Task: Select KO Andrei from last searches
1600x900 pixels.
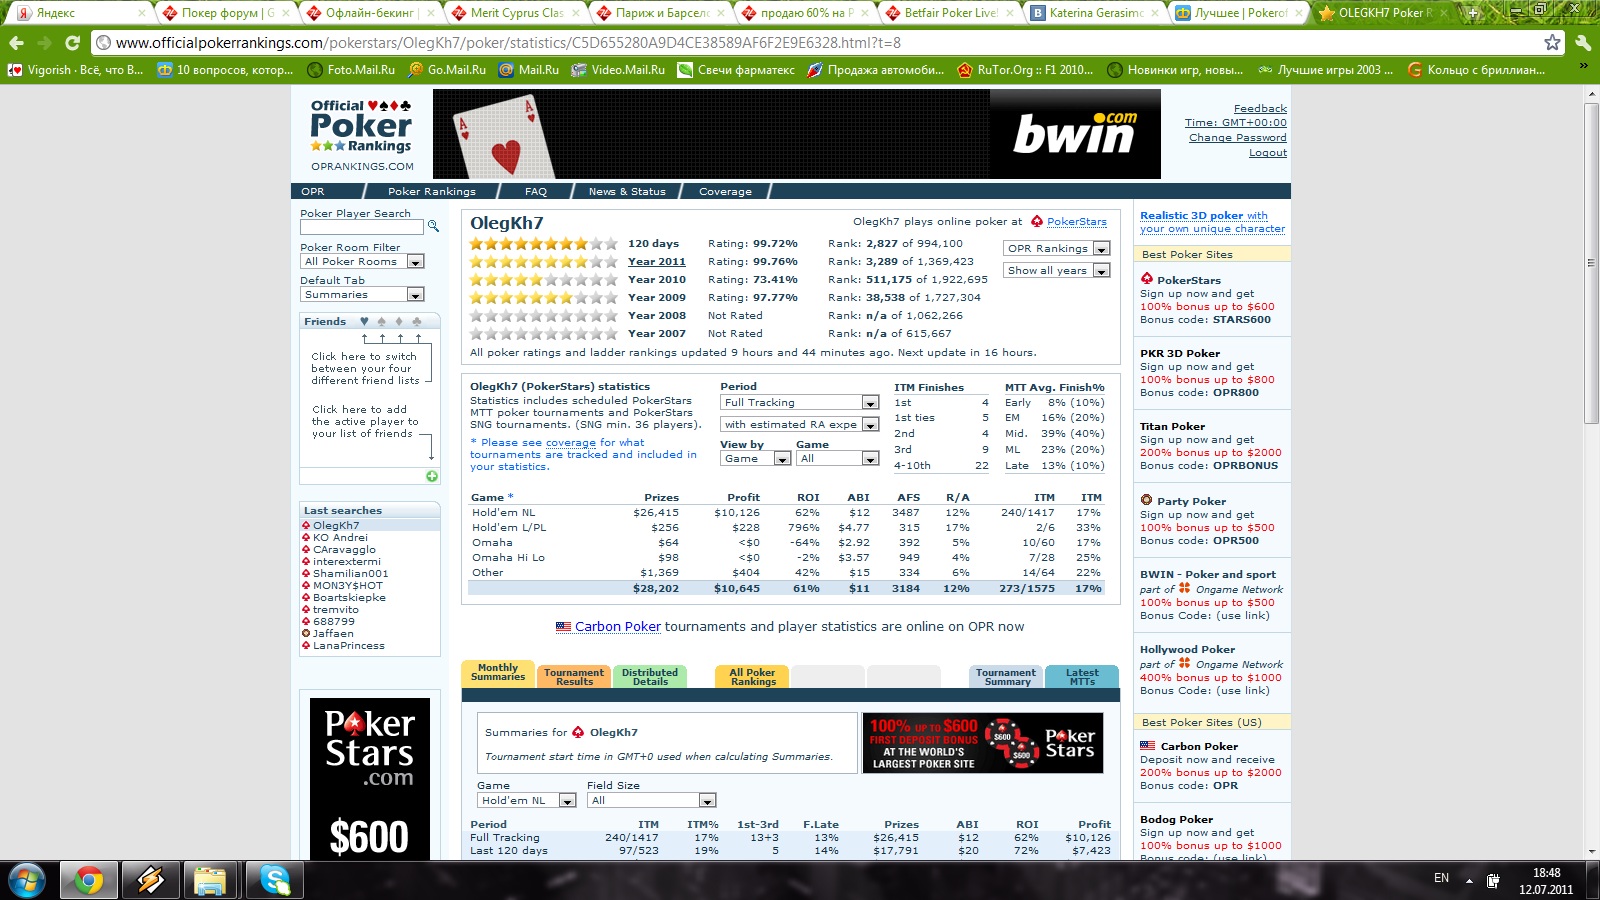Action: [340, 538]
